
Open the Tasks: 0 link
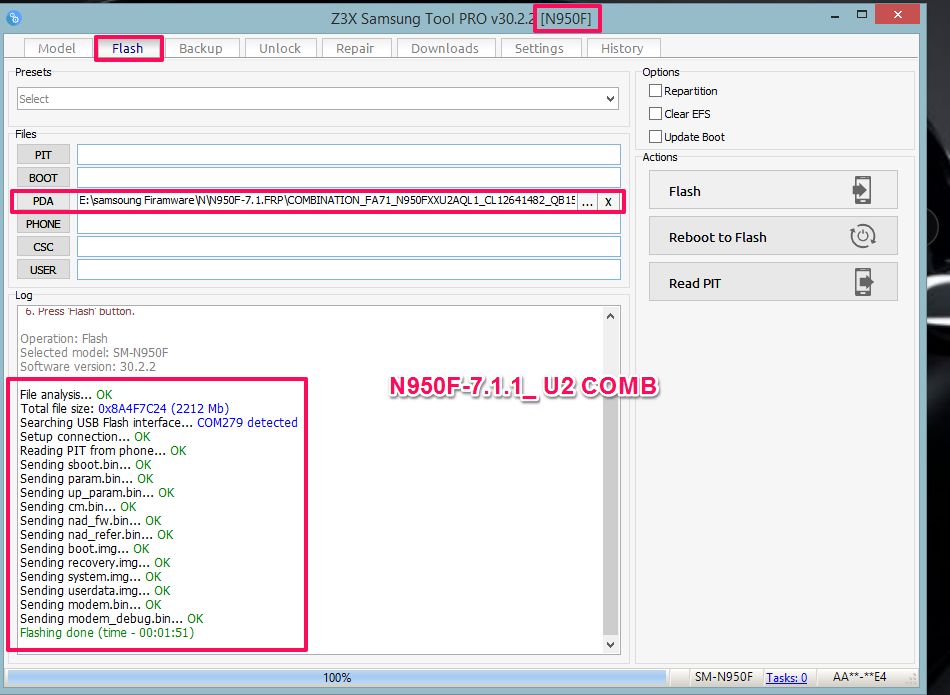click(786, 677)
